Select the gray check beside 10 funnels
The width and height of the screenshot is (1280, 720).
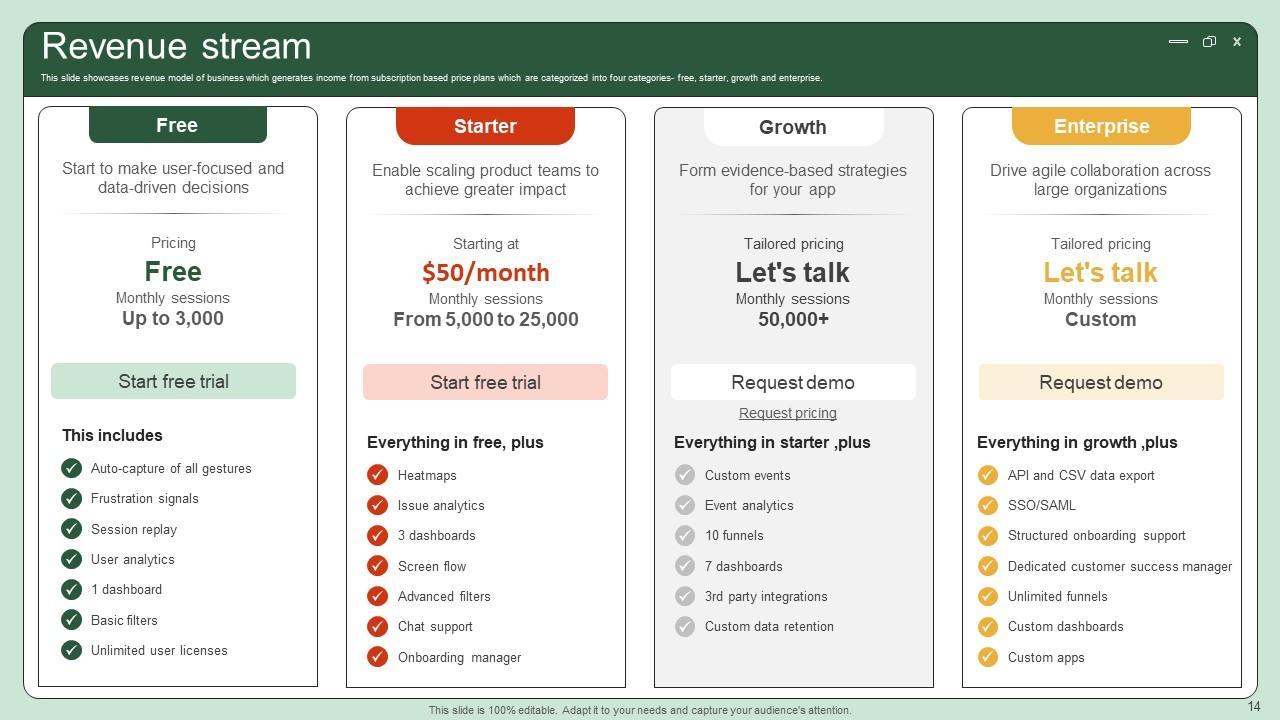685,535
